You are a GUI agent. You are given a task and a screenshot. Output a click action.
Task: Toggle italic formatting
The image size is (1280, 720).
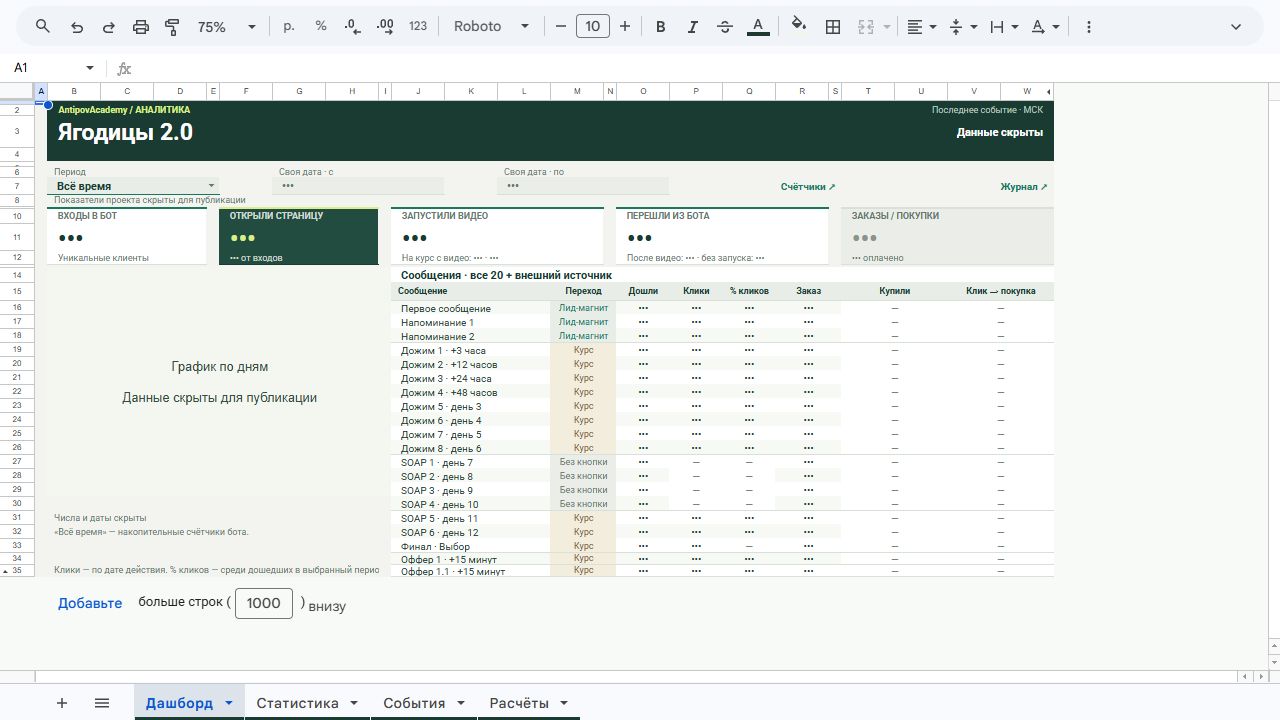click(692, 27)
